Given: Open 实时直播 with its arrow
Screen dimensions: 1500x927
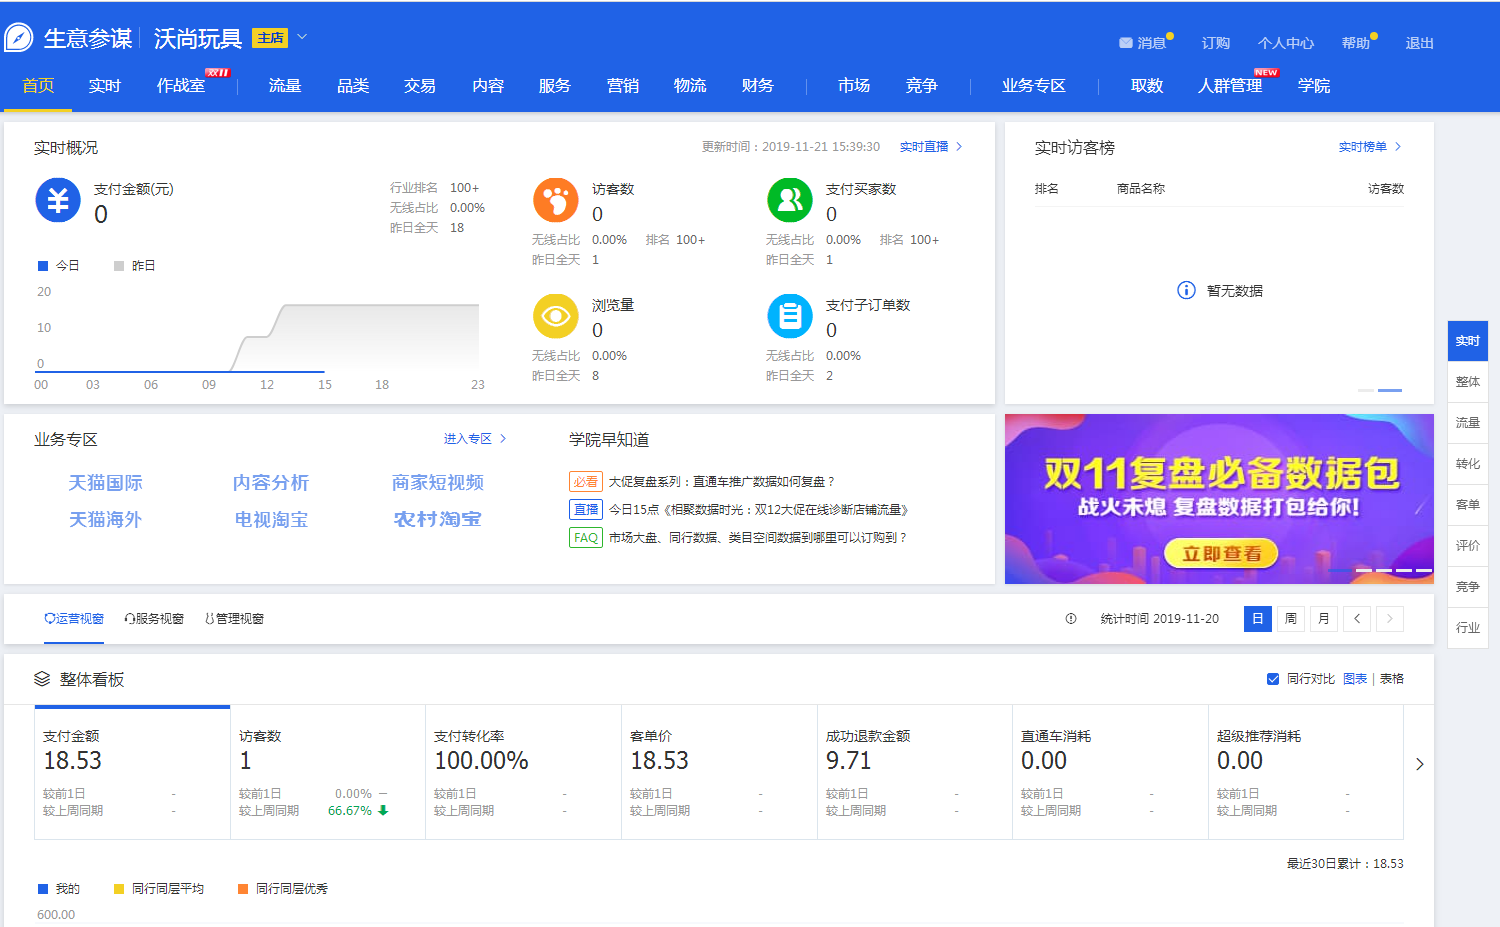Looking at the screenshot, I should (x=931, y=146).
